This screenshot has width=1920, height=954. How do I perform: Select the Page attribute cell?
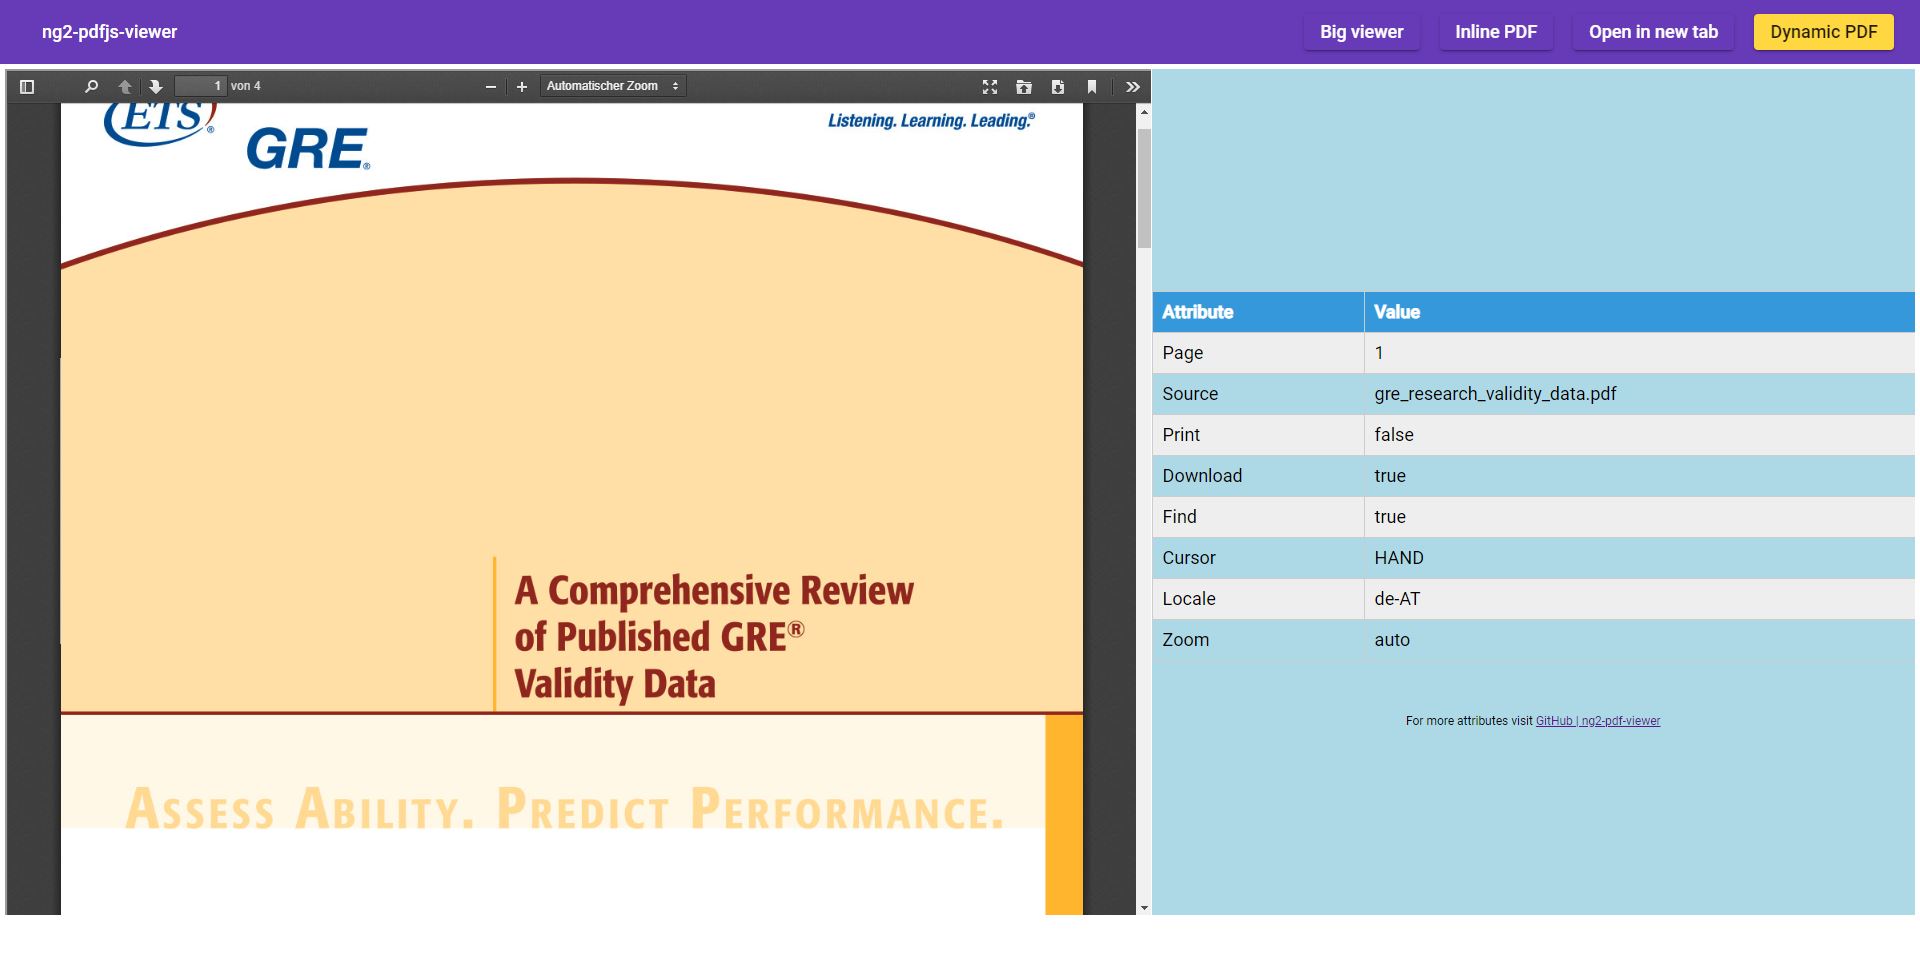(1258, 353)
